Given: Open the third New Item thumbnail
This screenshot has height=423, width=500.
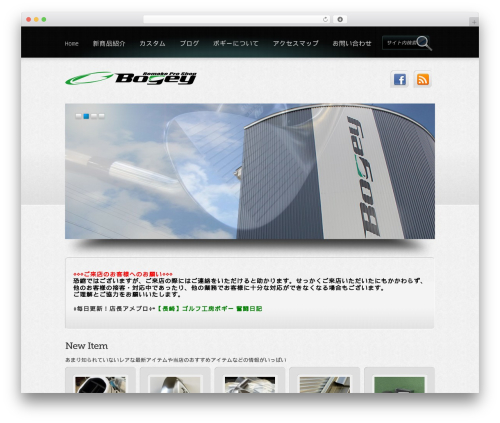Looking at the screenshot, I should click(x=250, y=385).
